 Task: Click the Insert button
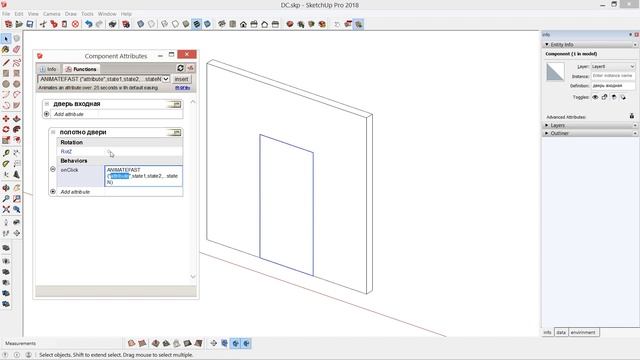181,79
